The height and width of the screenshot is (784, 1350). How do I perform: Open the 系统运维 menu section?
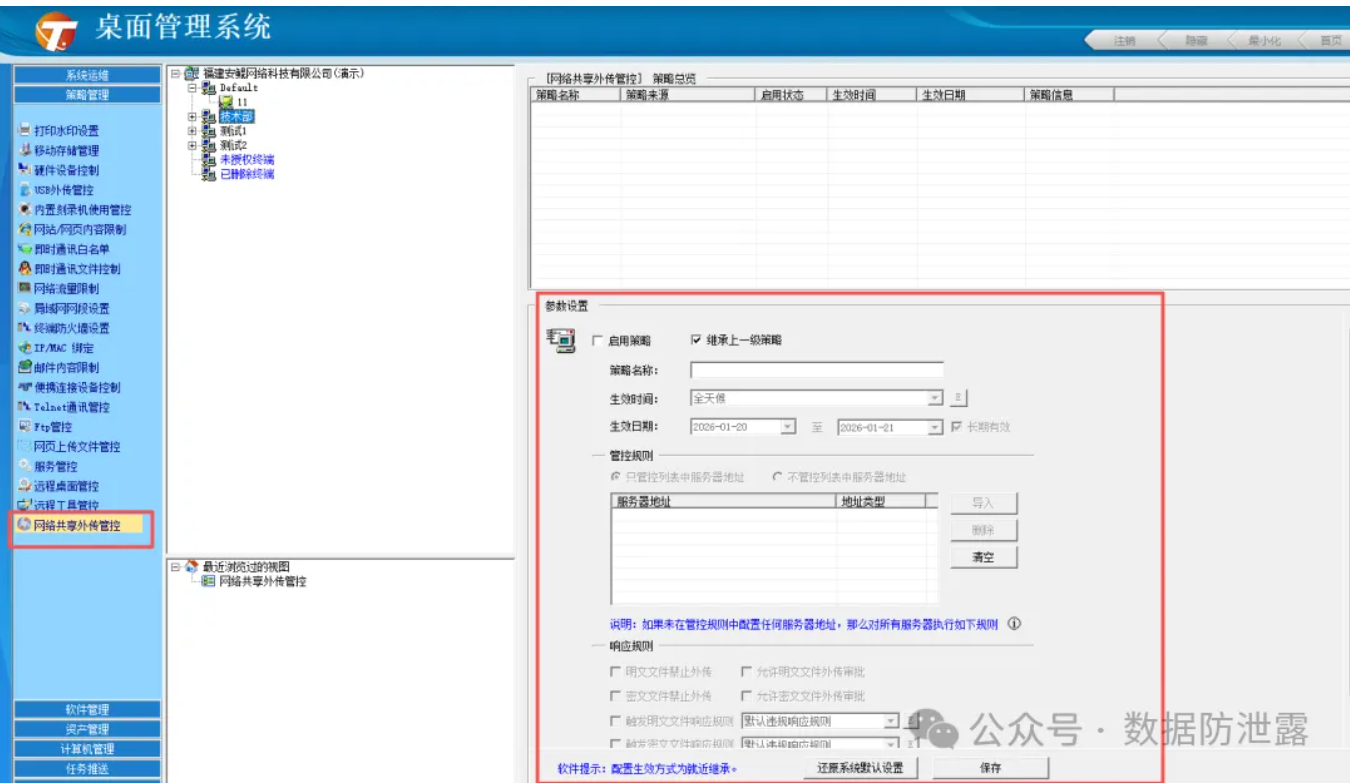click(87, 75)
